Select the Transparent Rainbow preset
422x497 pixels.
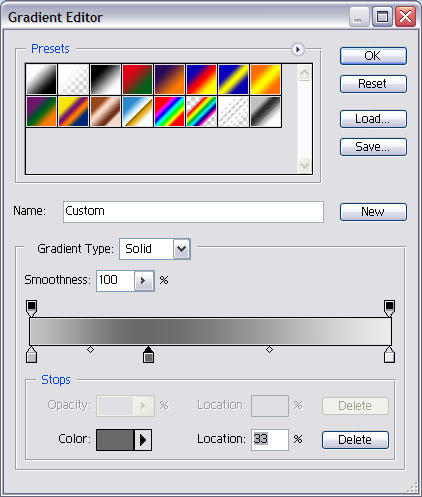pyautogui.click(x=201, y=112)
